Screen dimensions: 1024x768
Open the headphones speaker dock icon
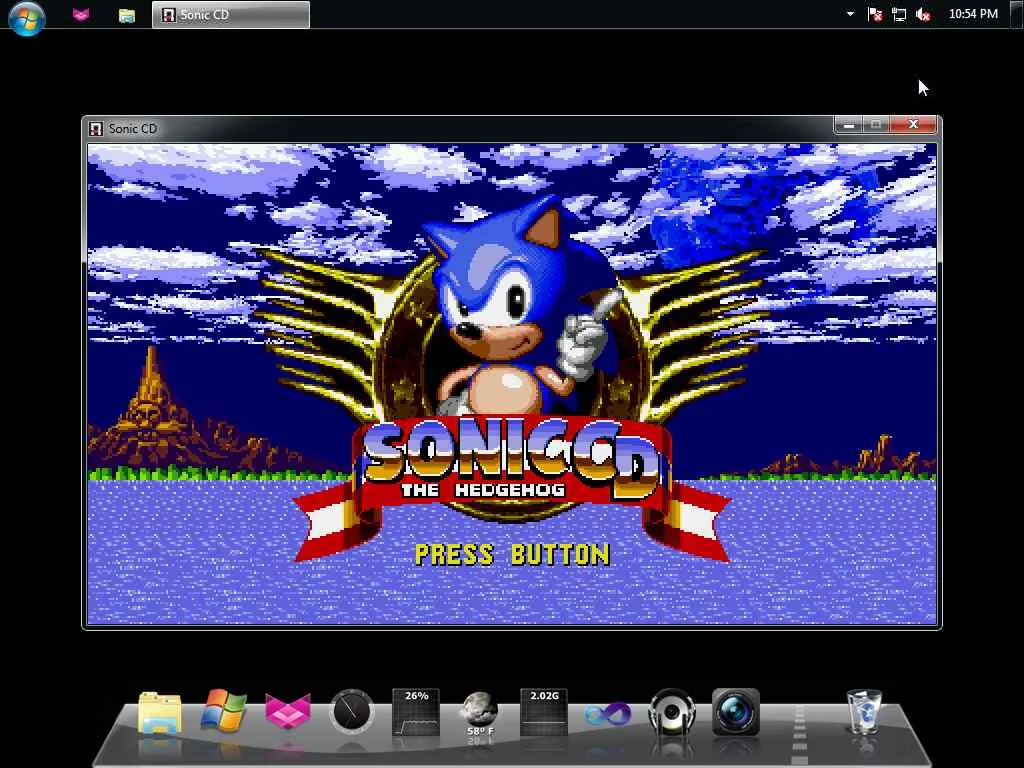(672, 712)
